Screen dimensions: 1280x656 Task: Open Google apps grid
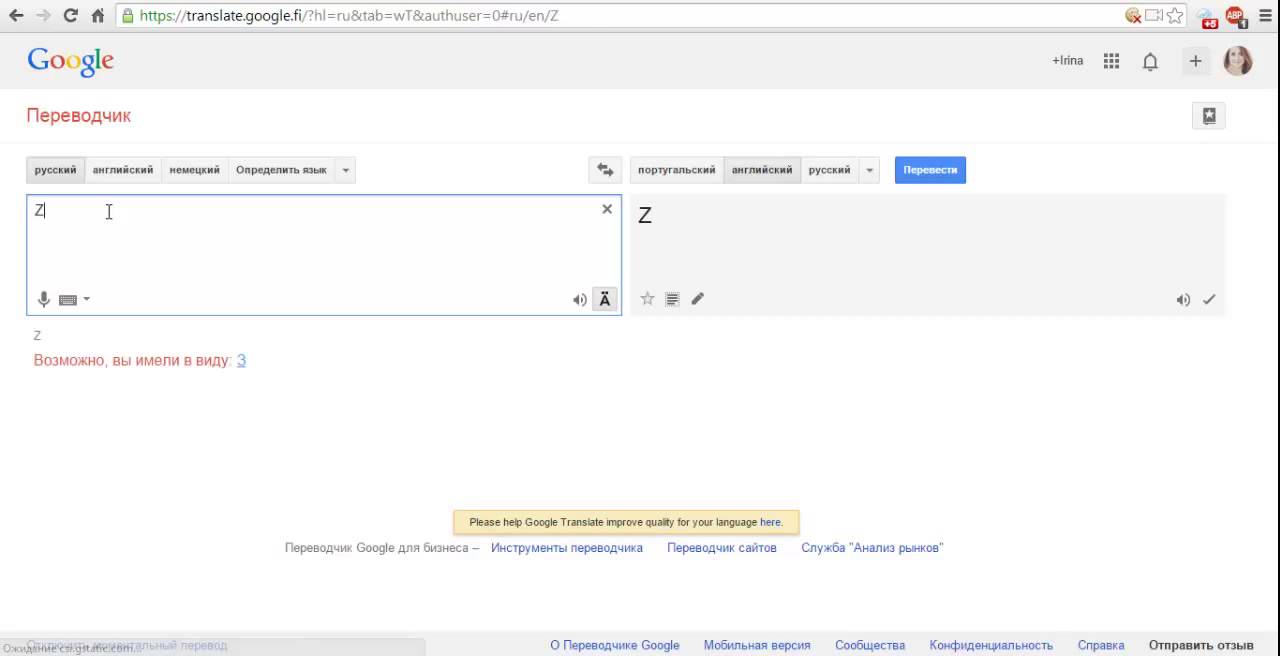1111,61
